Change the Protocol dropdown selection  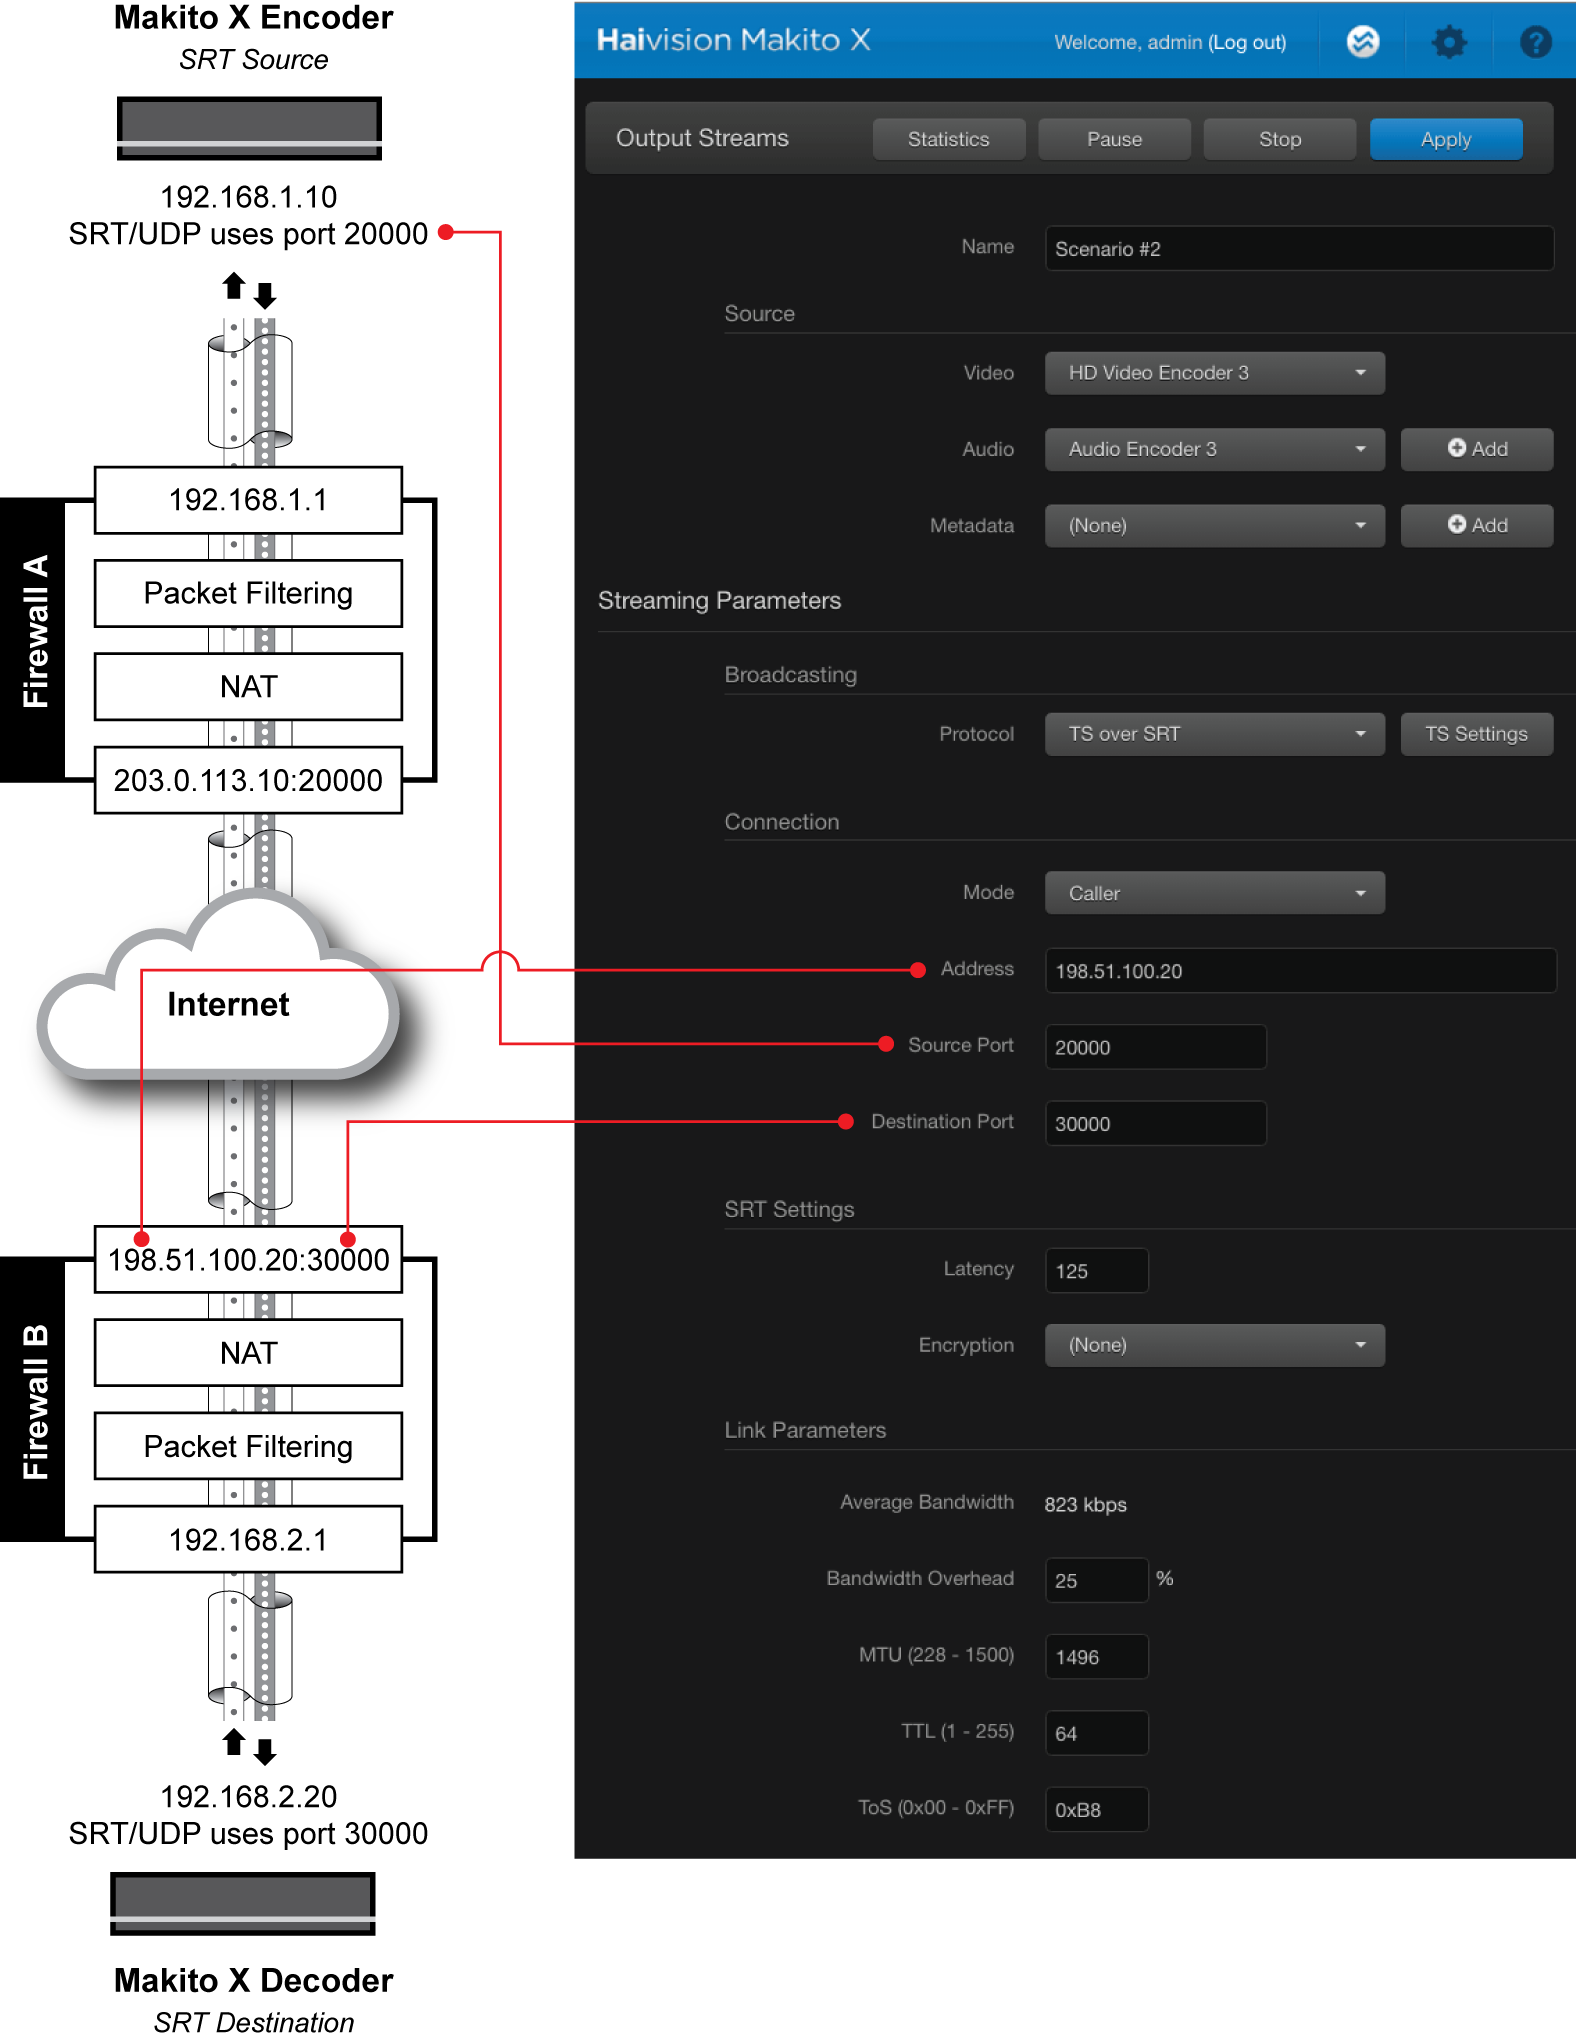pyautogui.click(x=1214, y=734)
